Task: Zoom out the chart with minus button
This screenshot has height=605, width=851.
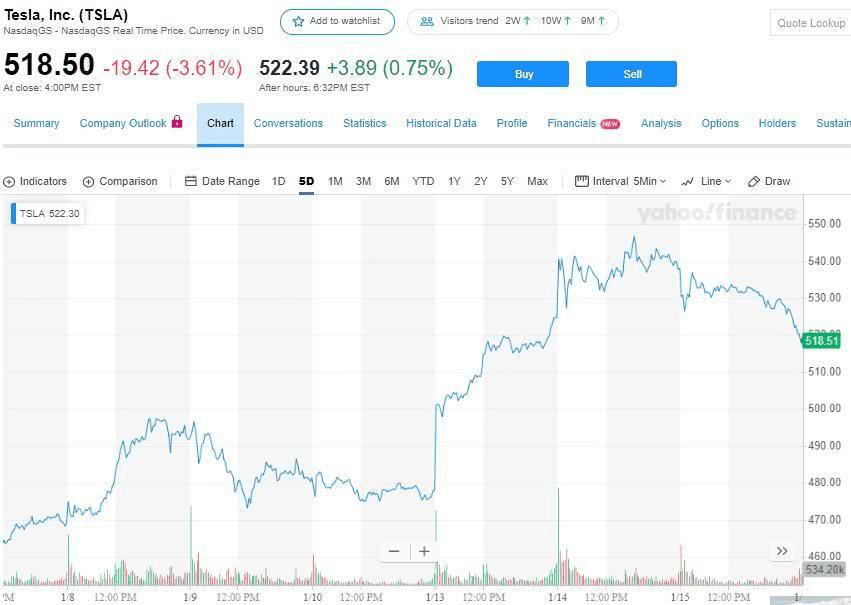Action: tap(394, 551)
